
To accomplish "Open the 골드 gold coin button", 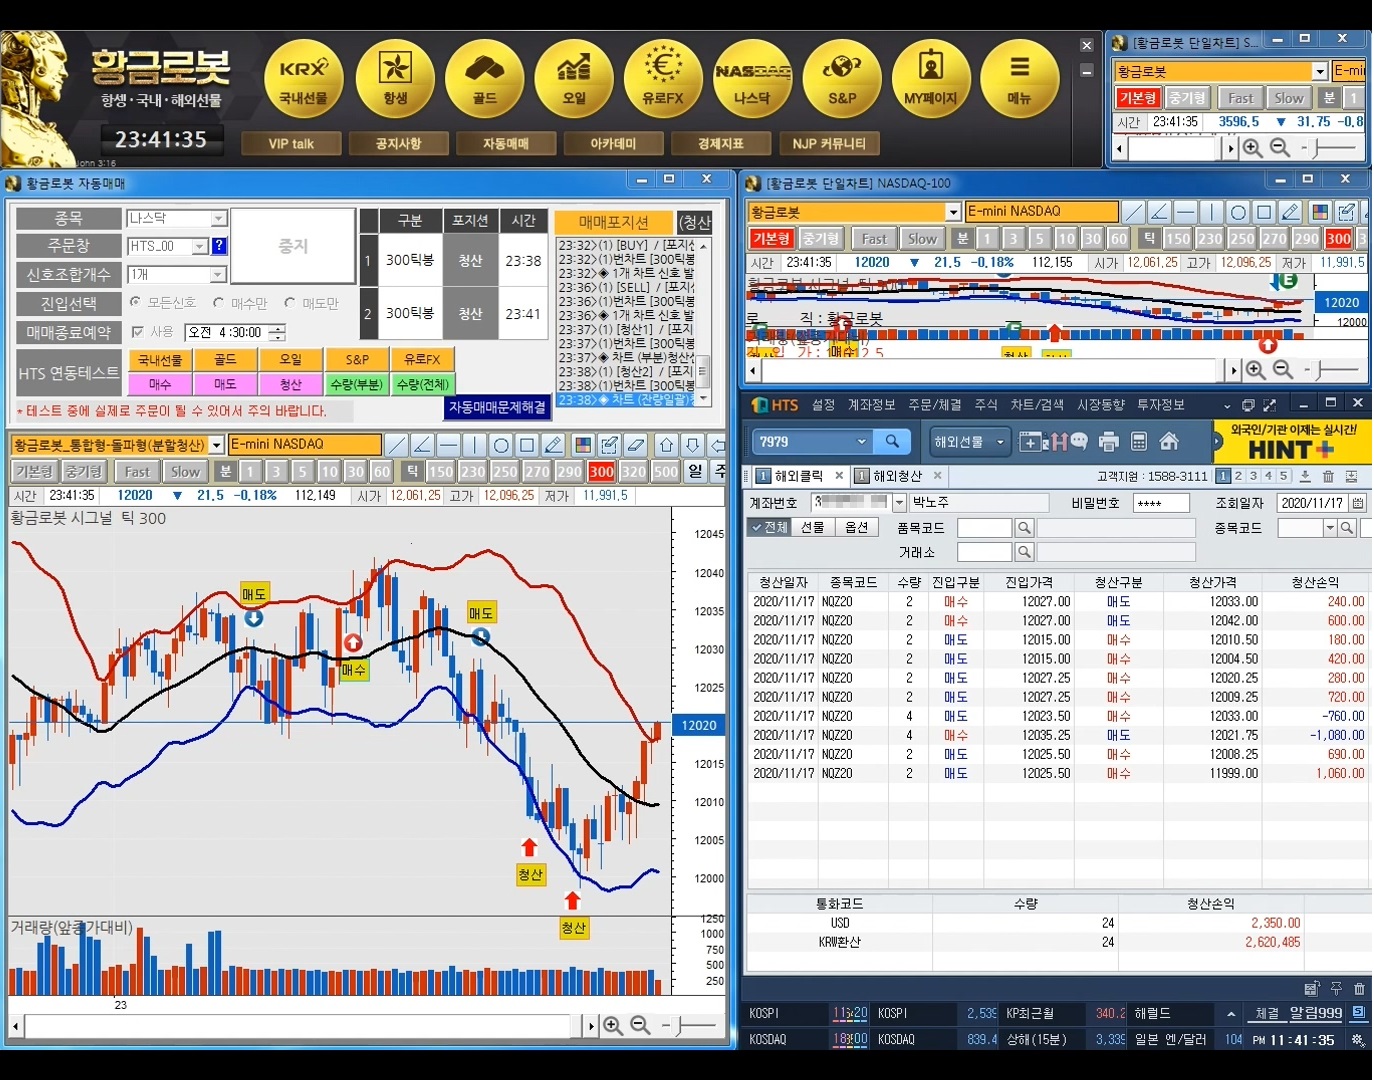I will (484, 78).
